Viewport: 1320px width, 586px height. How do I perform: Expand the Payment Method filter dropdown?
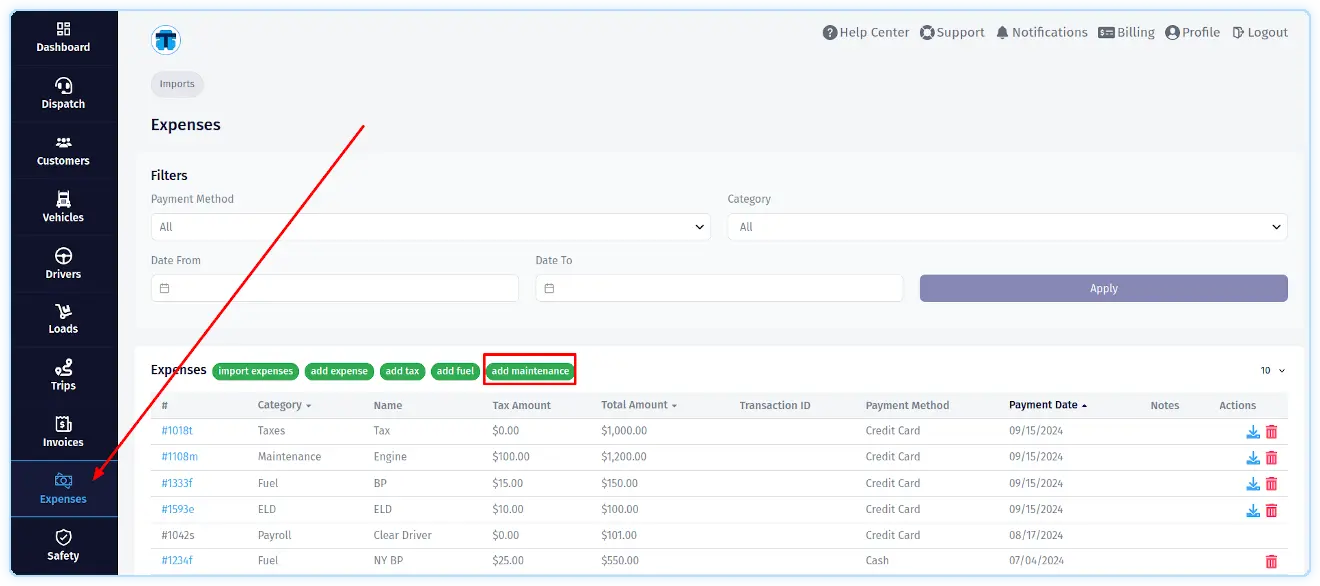430,227
